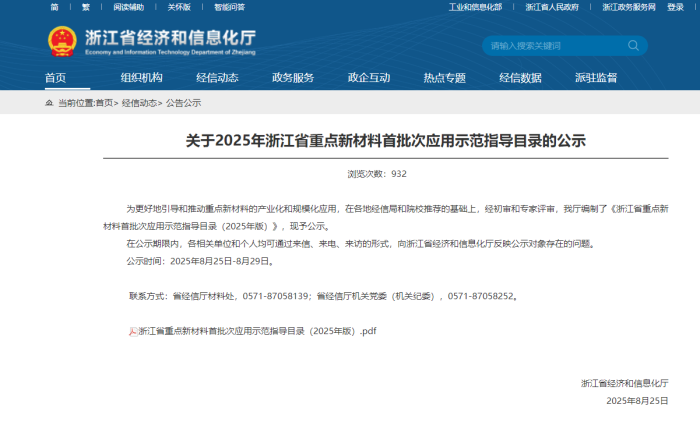Click the search magnifier icon
Screen dimensions: 700x429
pyautogui.click(x=632, y=46)
